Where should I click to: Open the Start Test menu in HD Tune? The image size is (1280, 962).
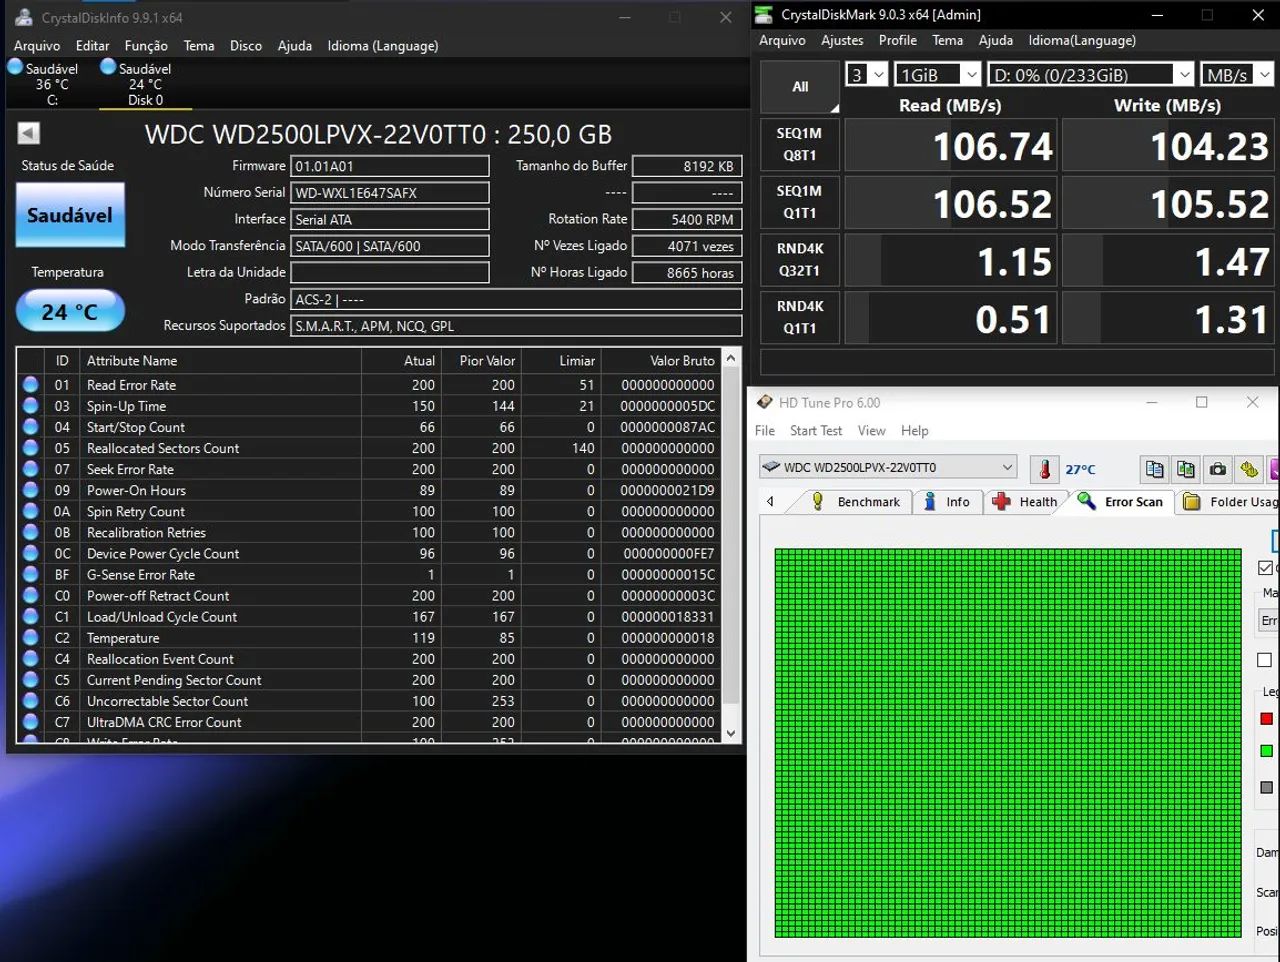coord(816,431)
